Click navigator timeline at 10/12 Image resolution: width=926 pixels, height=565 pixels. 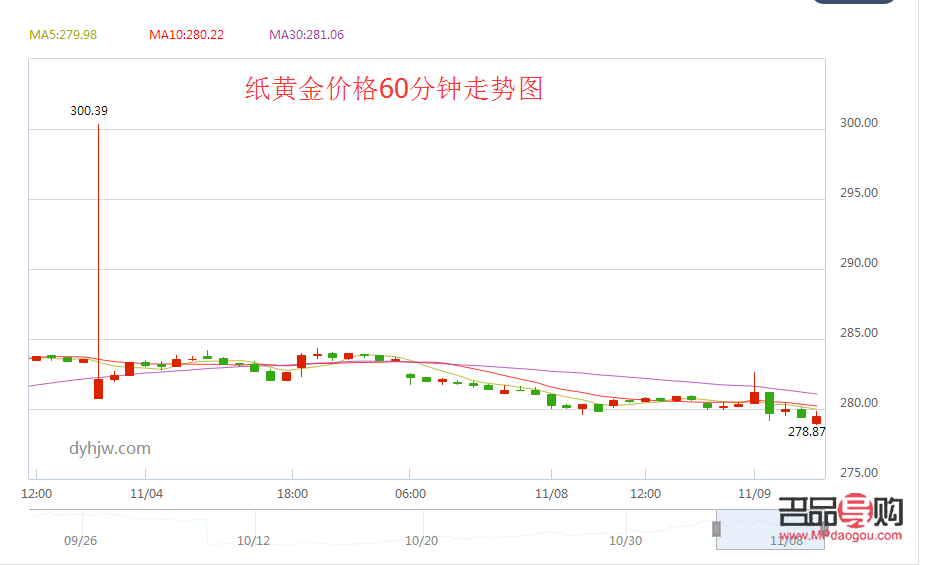253,541
